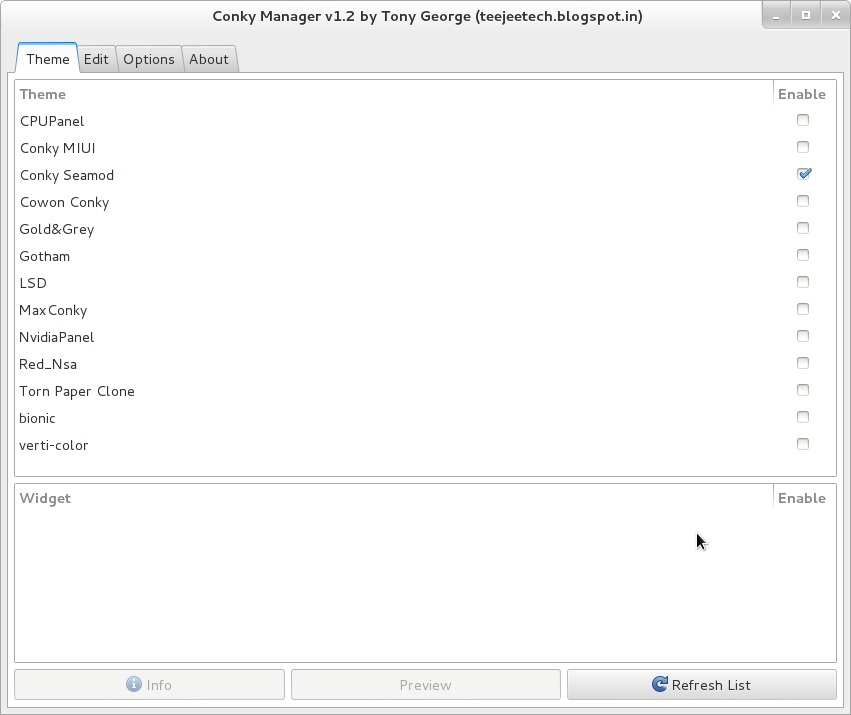Click the Refresh List button
The height and width of the screenshot is (715, 851).
tap(701, 684)
